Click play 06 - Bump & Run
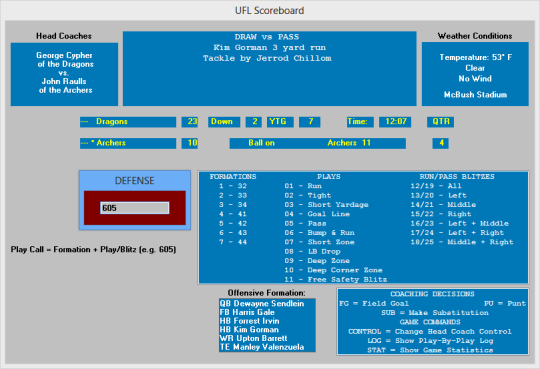The height and width of the screenshot is (369, 540). coord(320,233)
